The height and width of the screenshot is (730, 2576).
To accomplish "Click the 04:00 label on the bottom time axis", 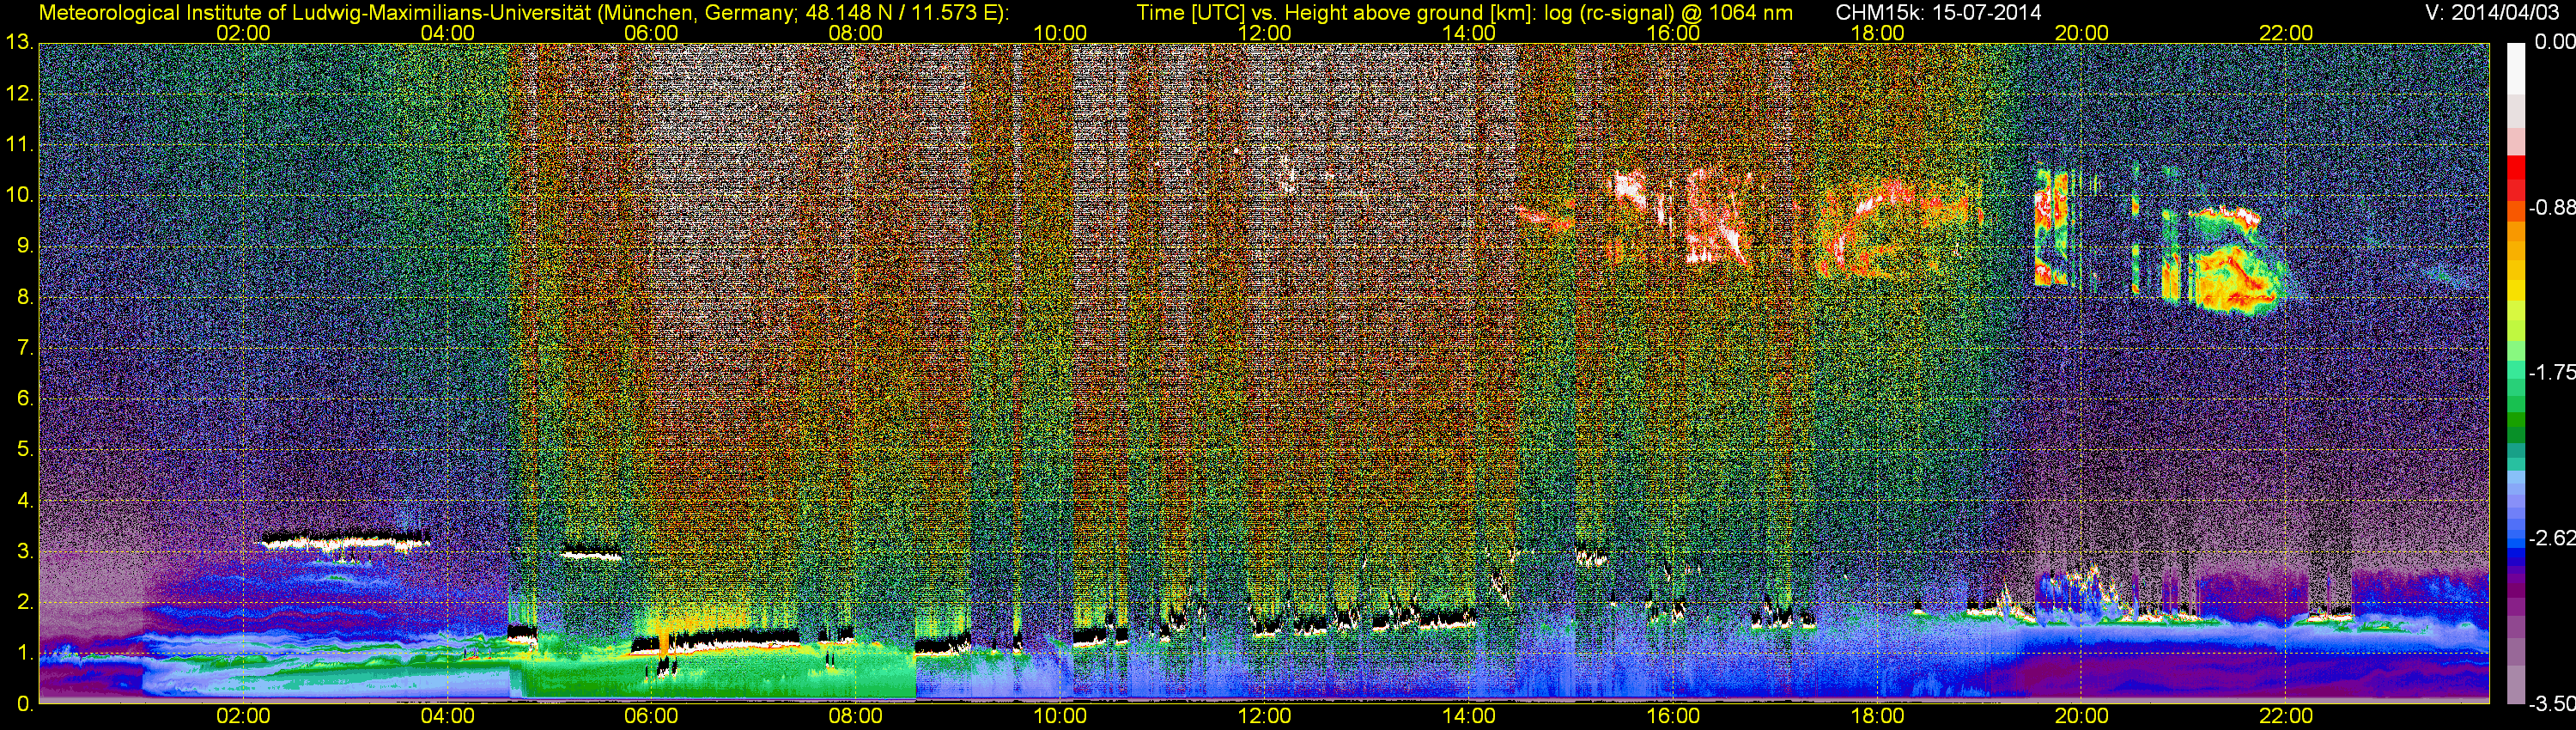I will [447, 716].
